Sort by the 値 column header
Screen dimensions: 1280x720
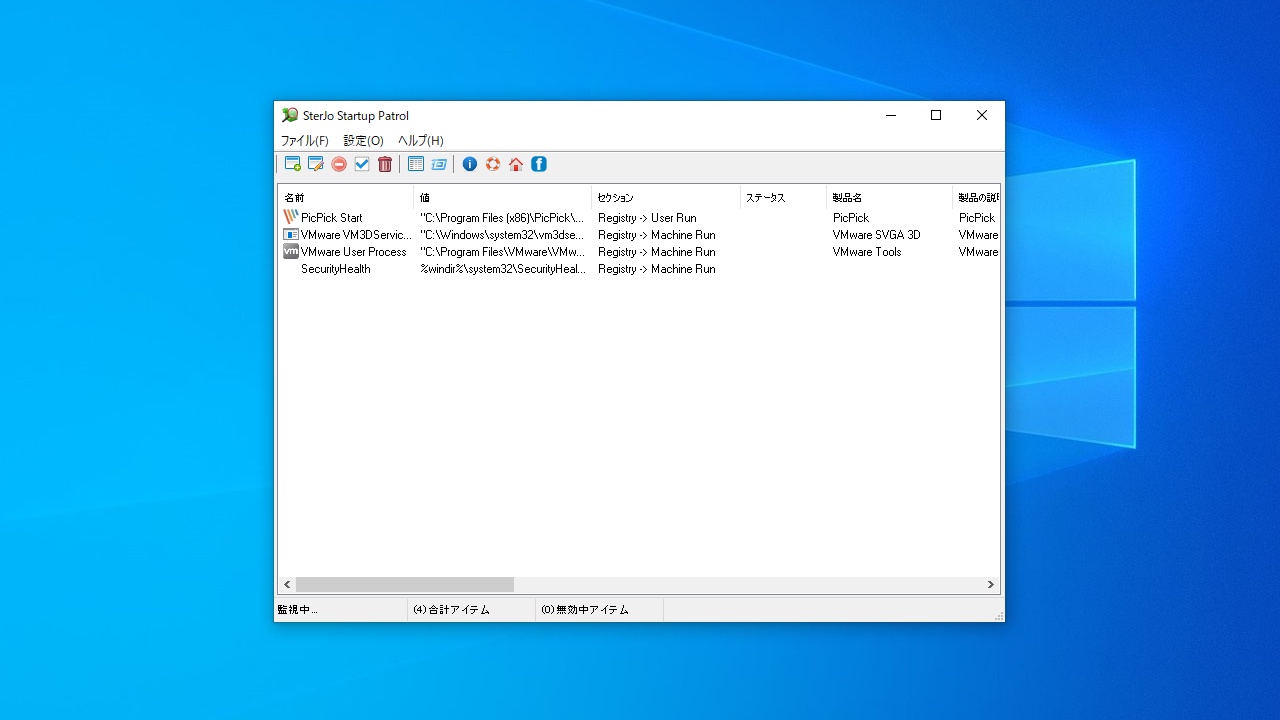503,198
